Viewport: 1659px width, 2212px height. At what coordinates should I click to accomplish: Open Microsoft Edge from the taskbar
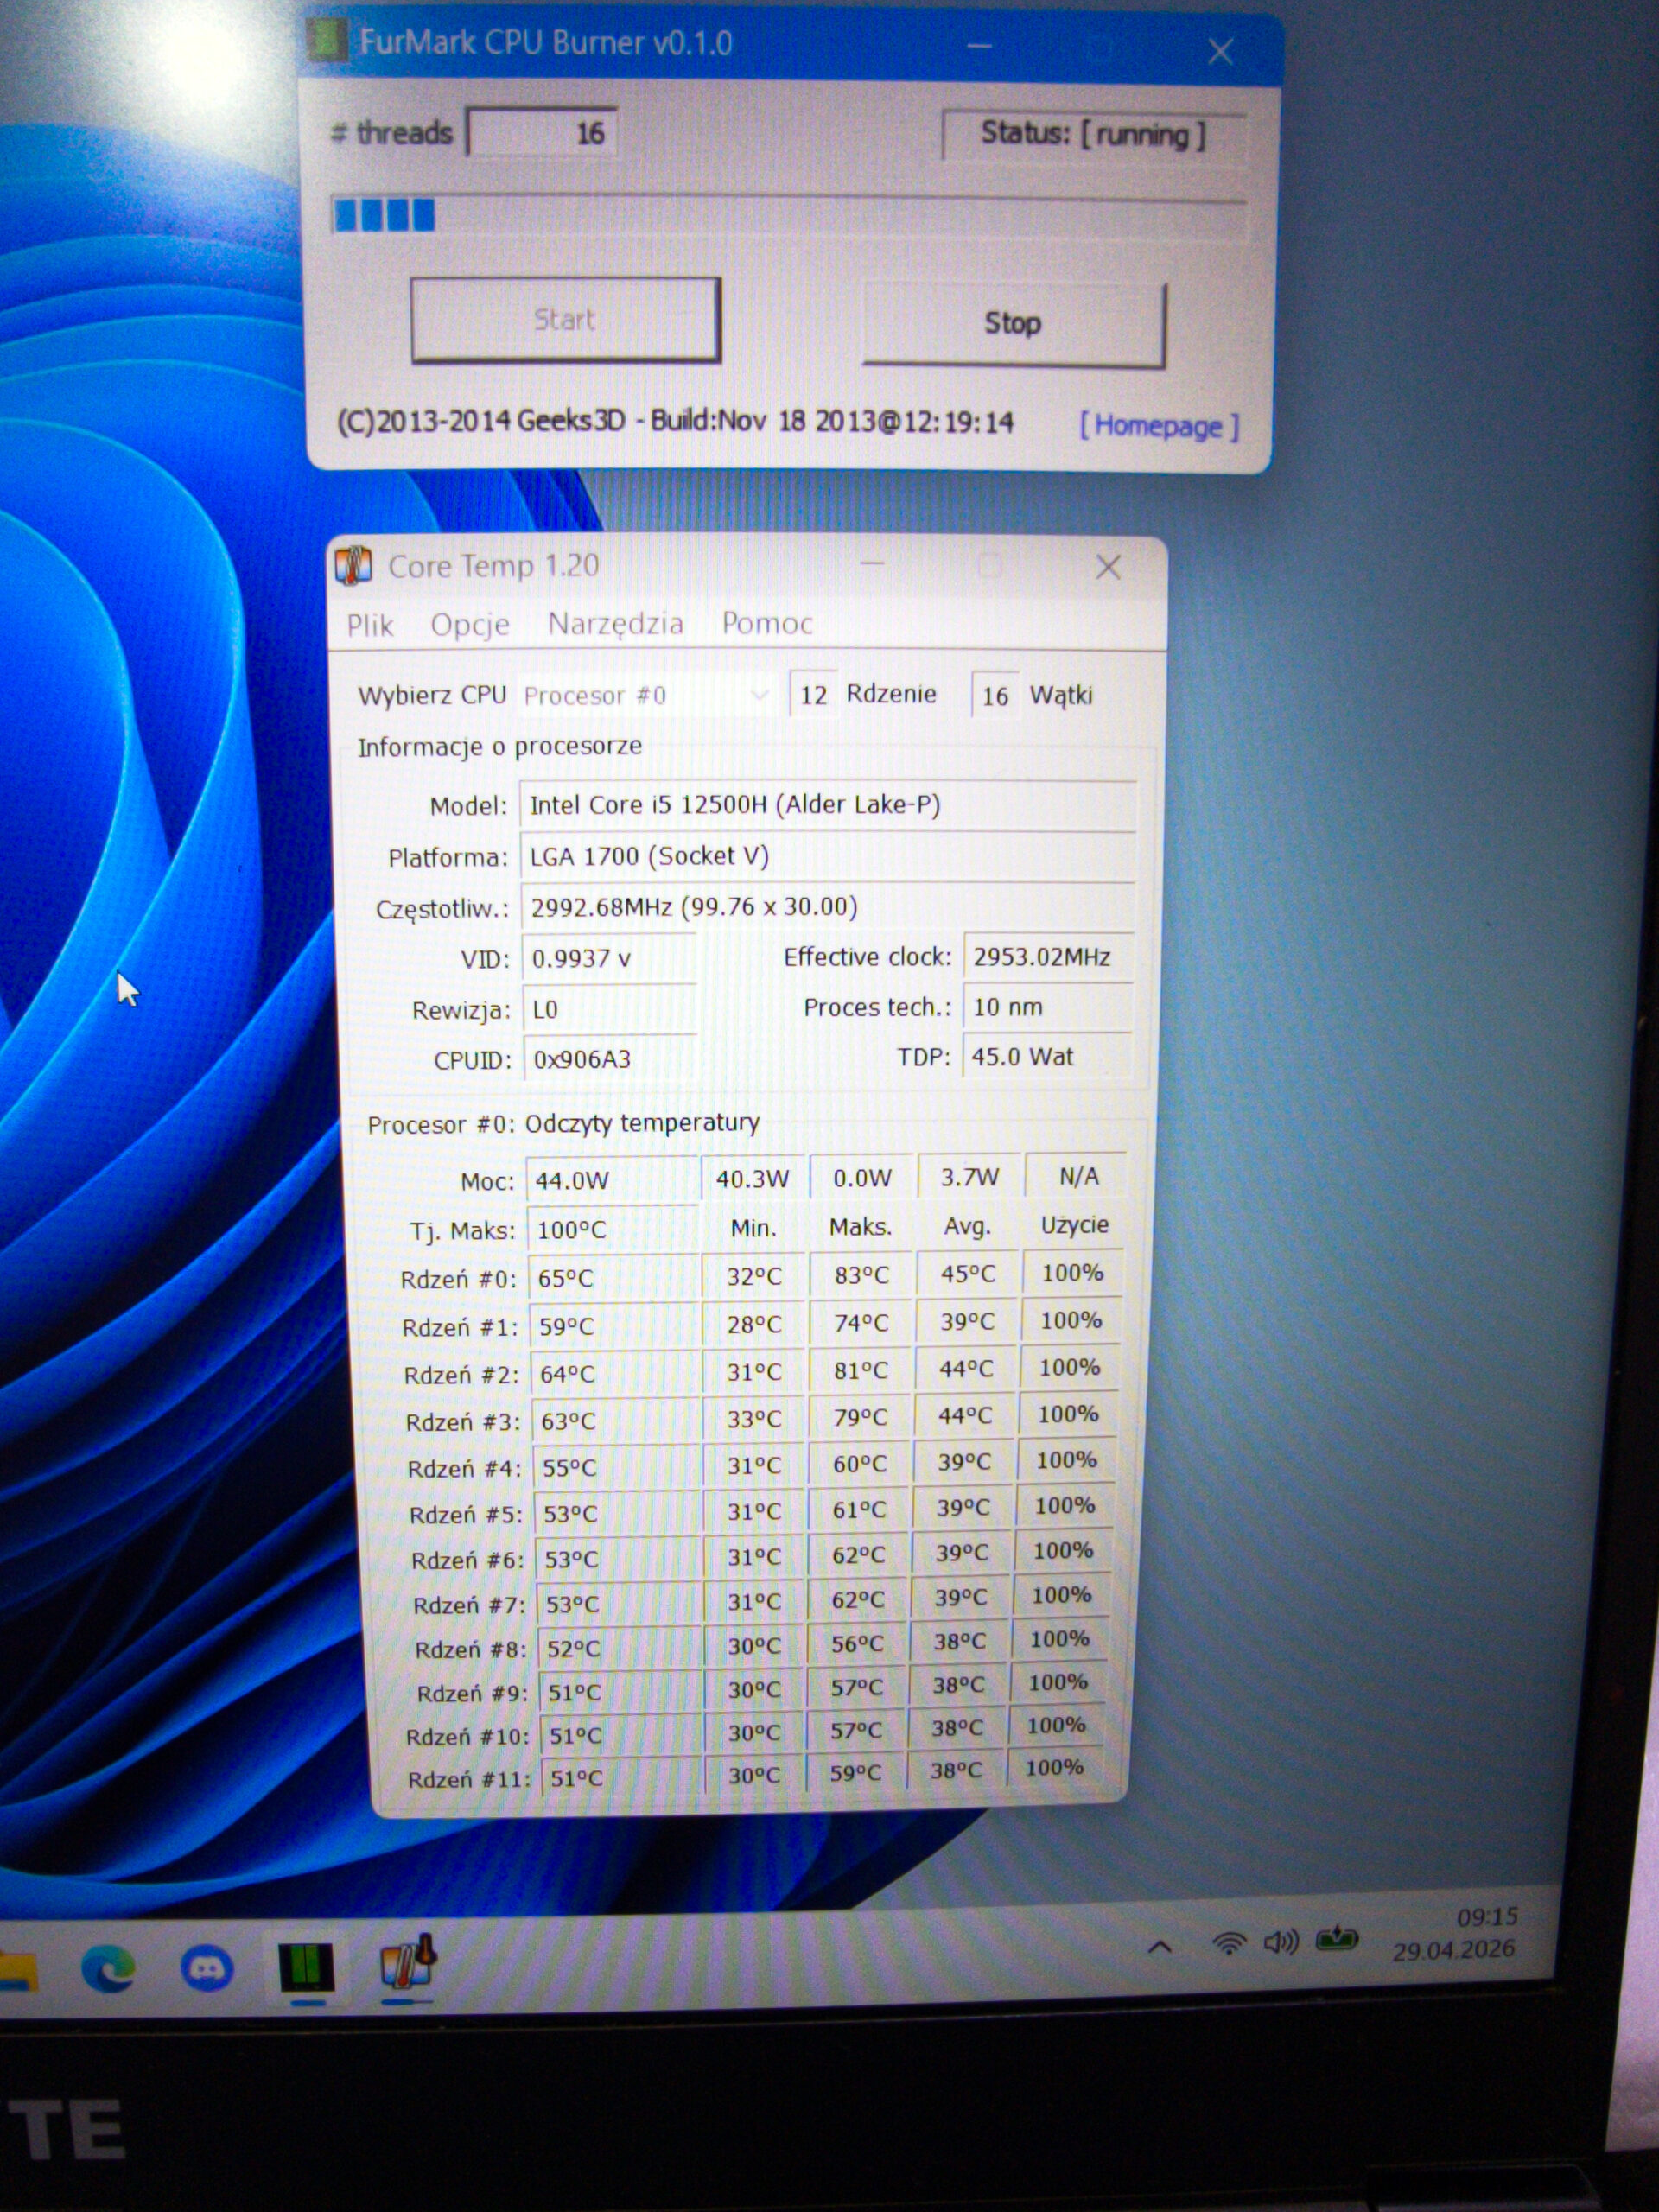(x=108, y=1968)
